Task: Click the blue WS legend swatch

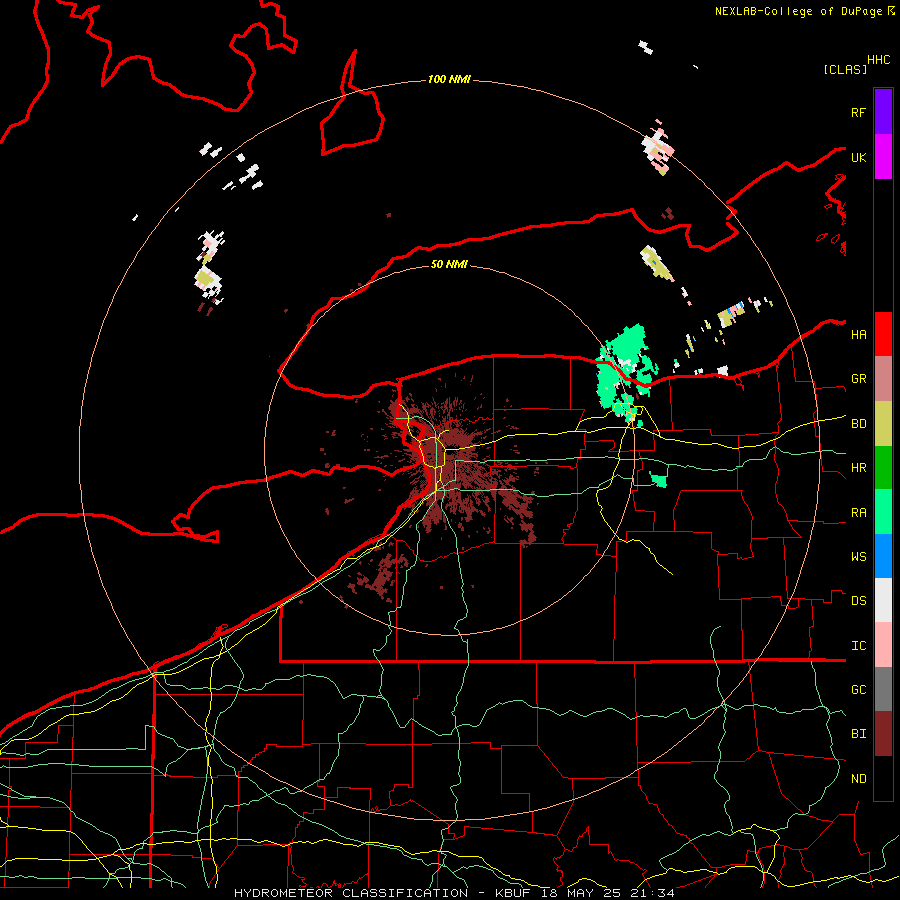Action: 883,556
